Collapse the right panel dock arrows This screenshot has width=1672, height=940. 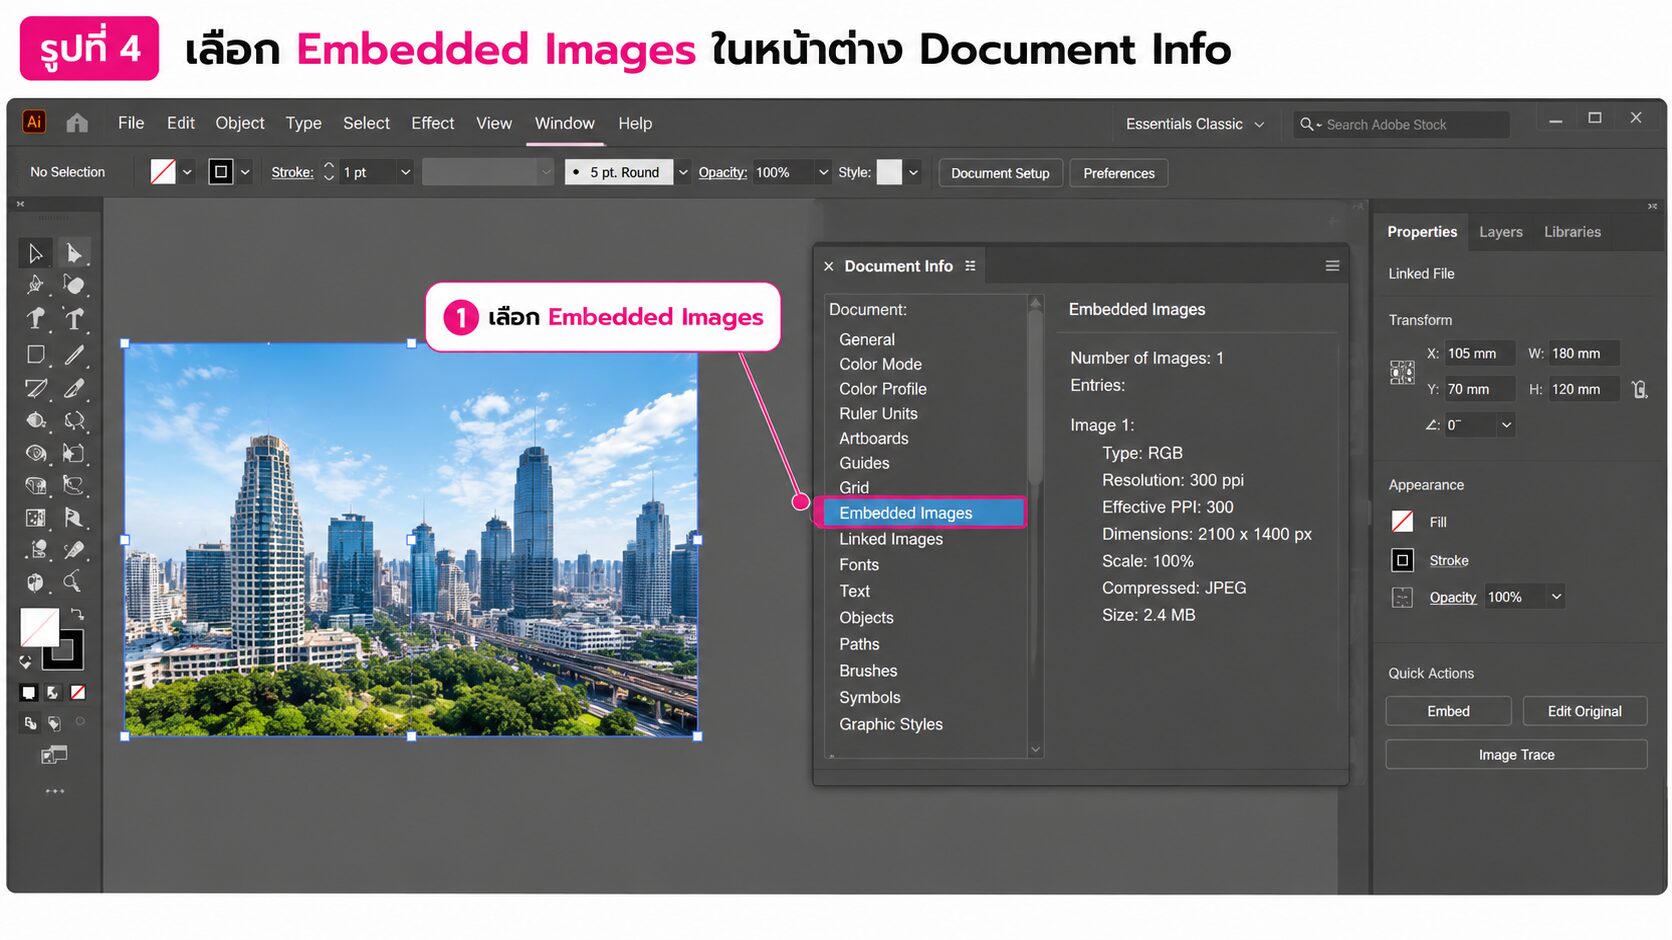click(1652, 206)
